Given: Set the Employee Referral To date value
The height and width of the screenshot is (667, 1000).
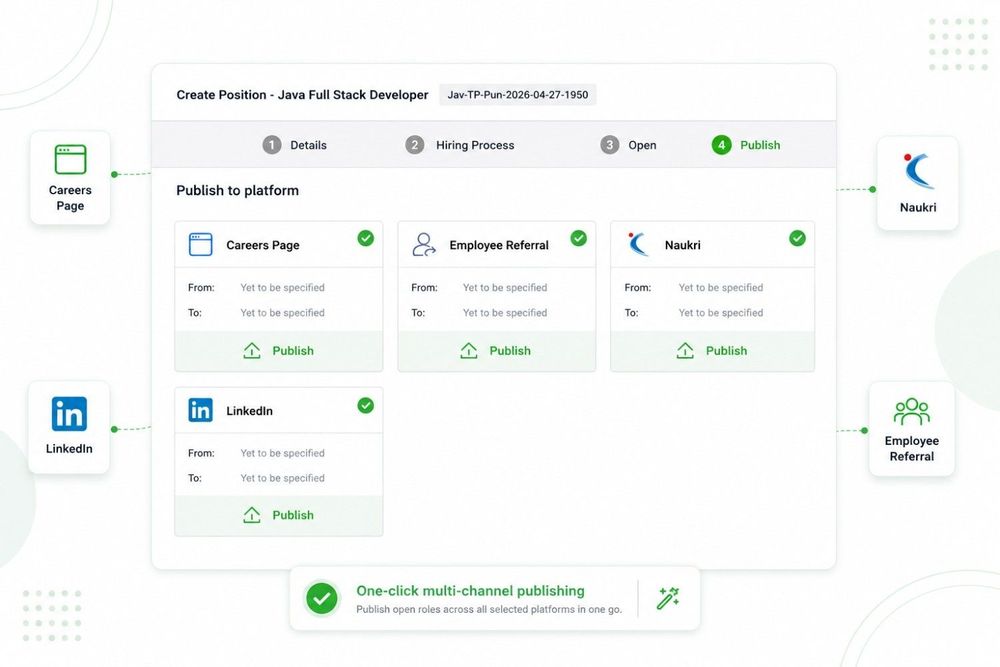Looking at the screenshot, I should 505,312.
